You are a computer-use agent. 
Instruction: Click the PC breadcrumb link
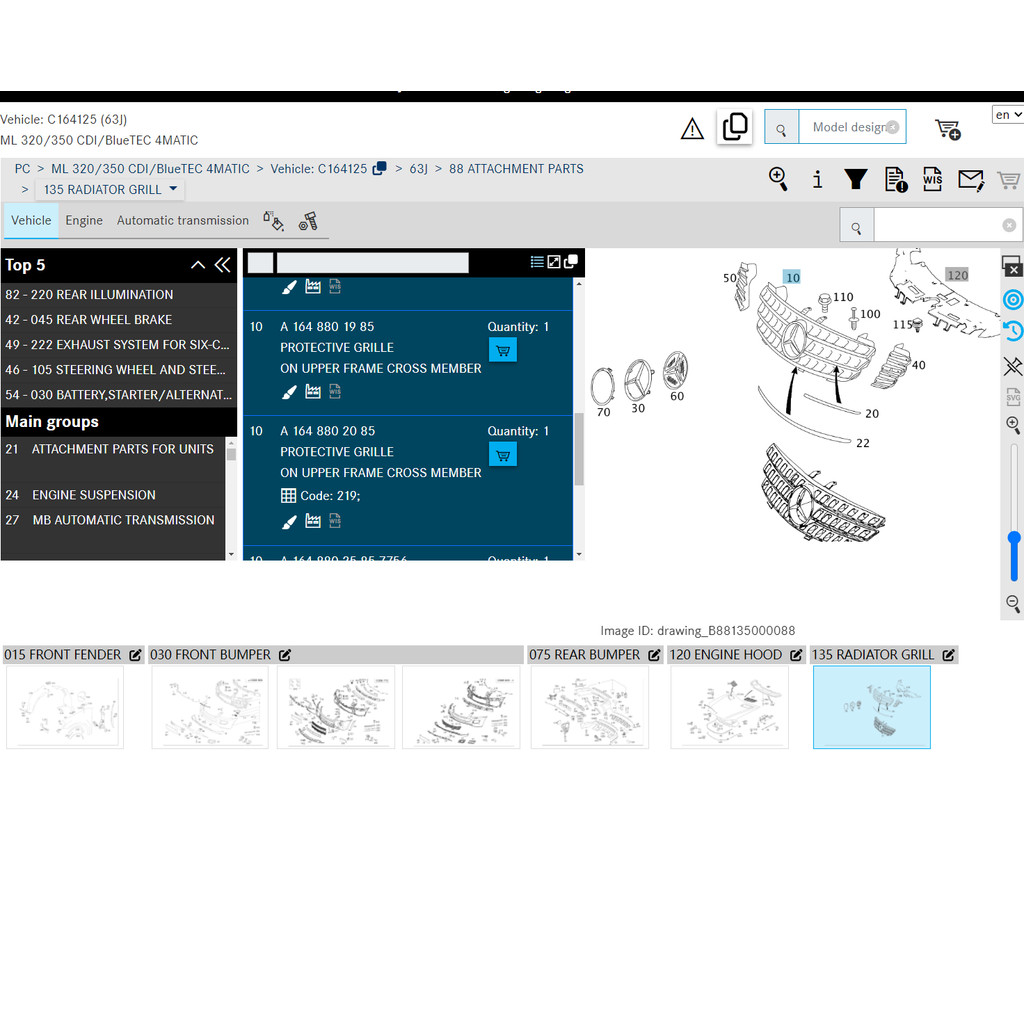point(22,168)
